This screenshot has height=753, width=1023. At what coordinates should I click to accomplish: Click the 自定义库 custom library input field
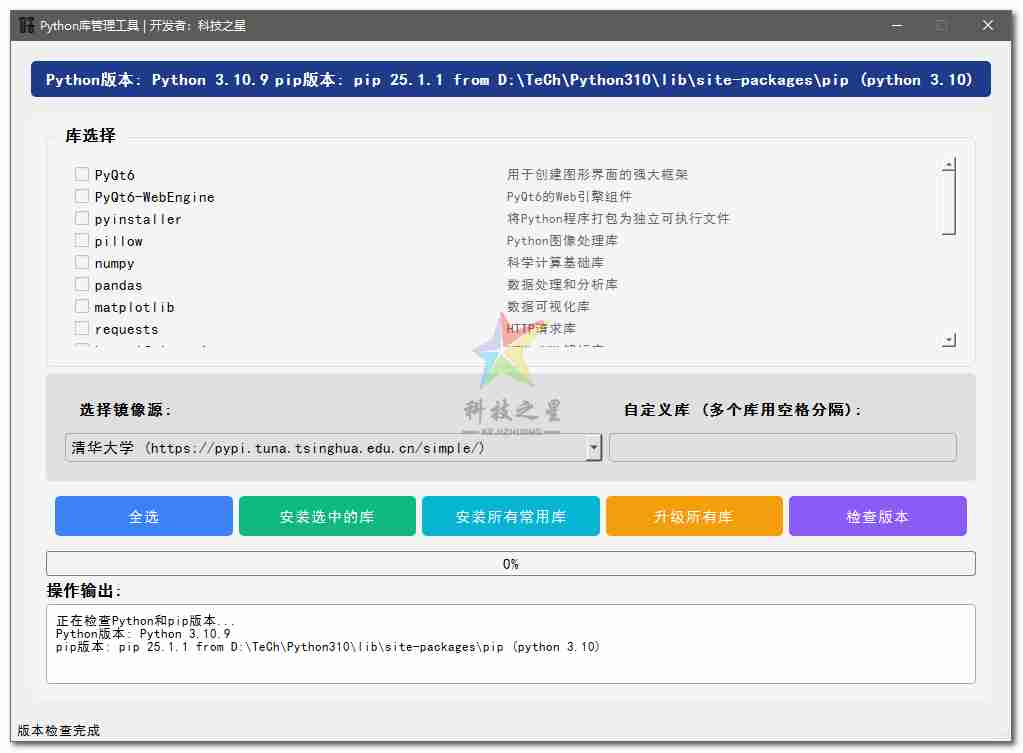click(x=782, y=448)
